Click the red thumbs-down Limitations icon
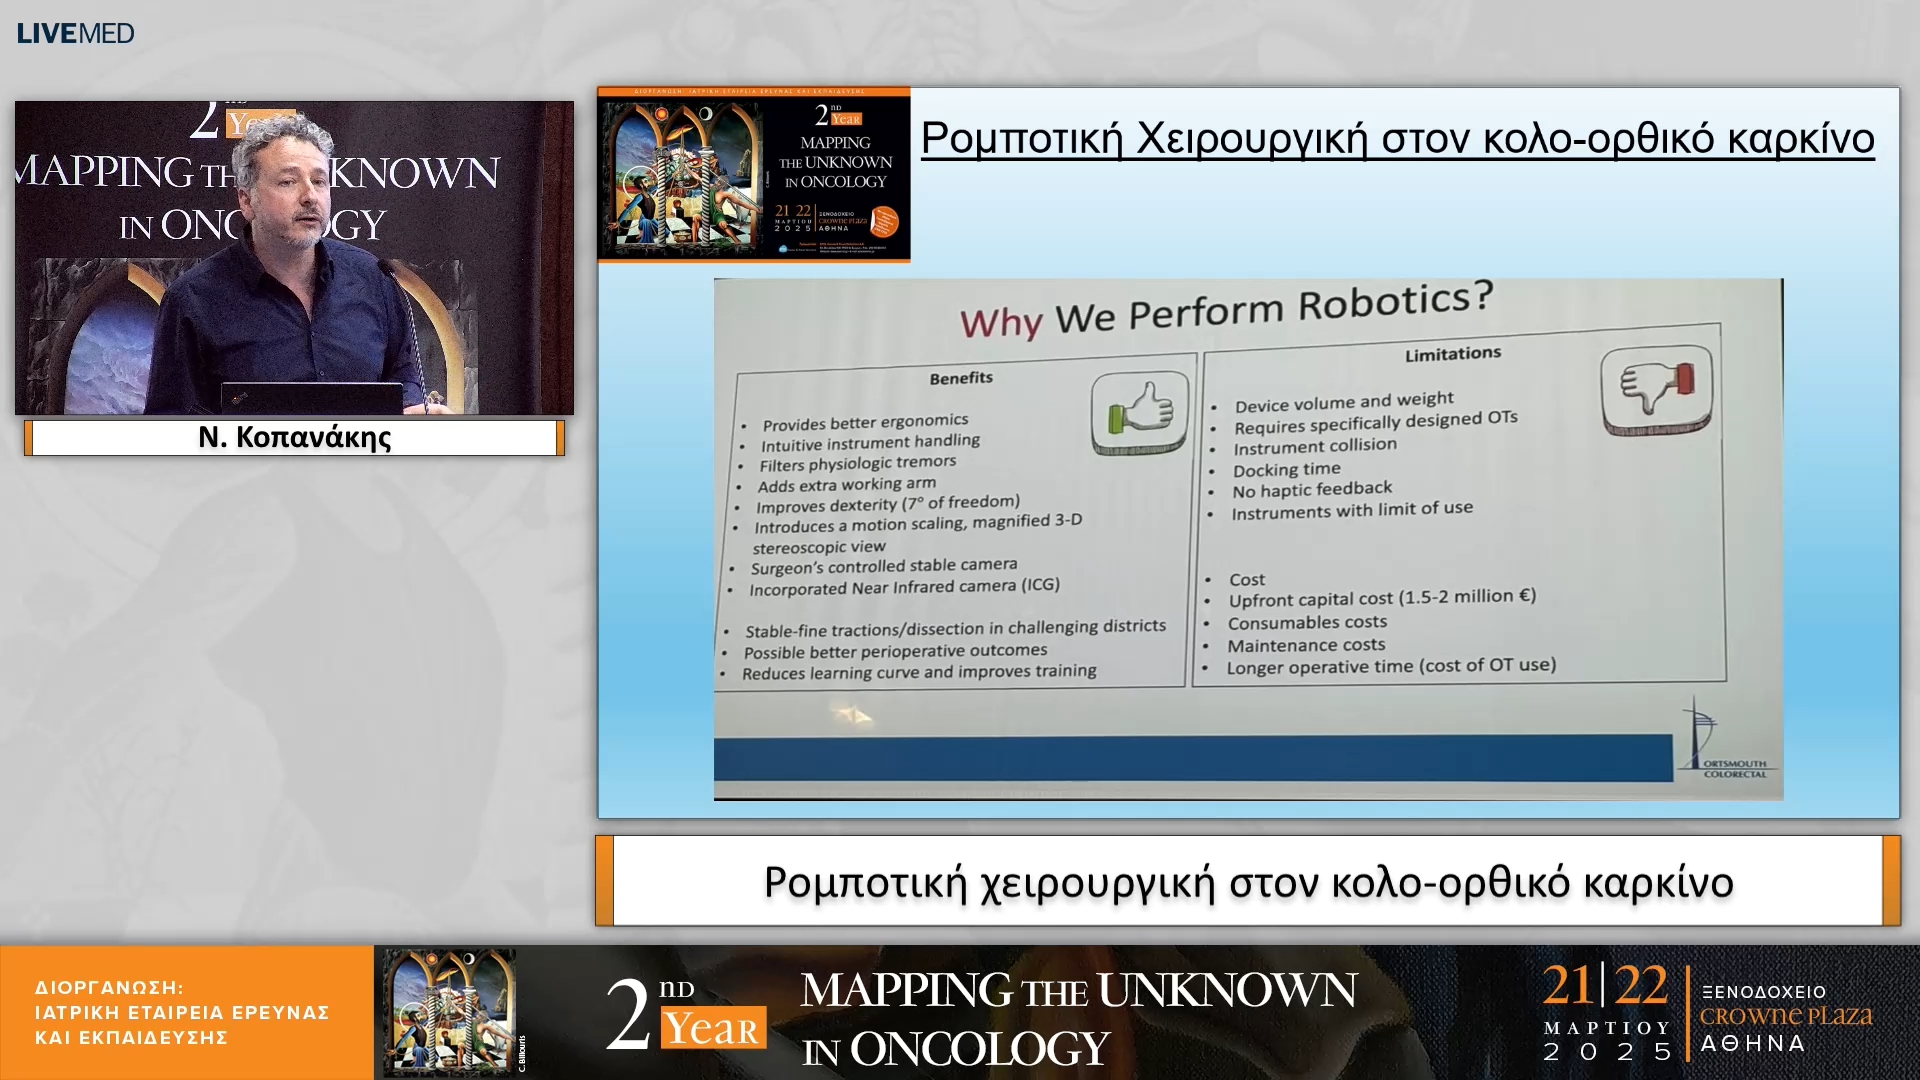 (x=1656, y=388)
